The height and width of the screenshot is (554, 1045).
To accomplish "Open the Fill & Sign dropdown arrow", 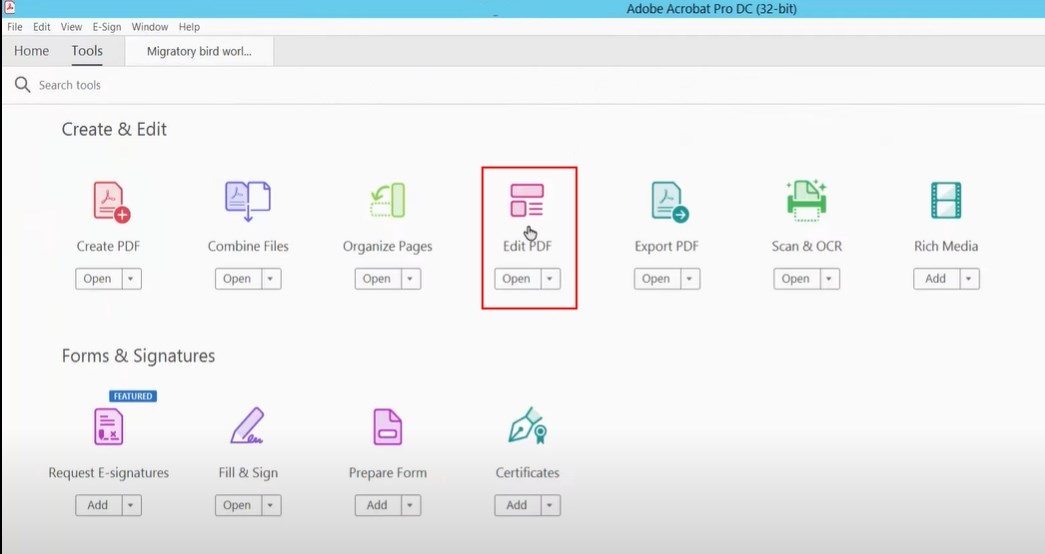I will [271, 505].
